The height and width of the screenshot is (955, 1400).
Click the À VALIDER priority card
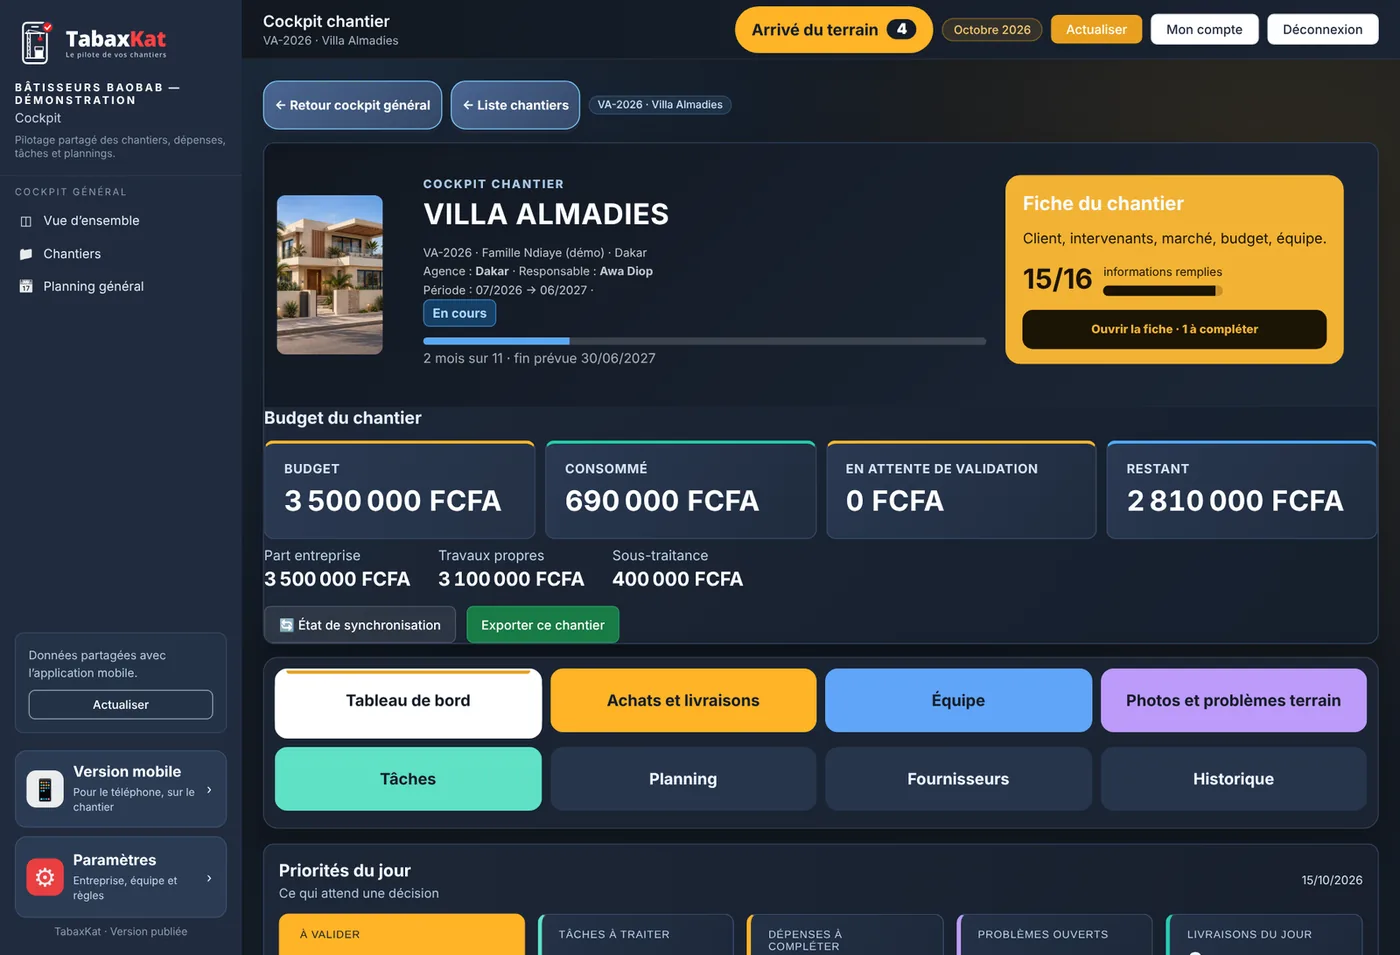tap(402, 934)
